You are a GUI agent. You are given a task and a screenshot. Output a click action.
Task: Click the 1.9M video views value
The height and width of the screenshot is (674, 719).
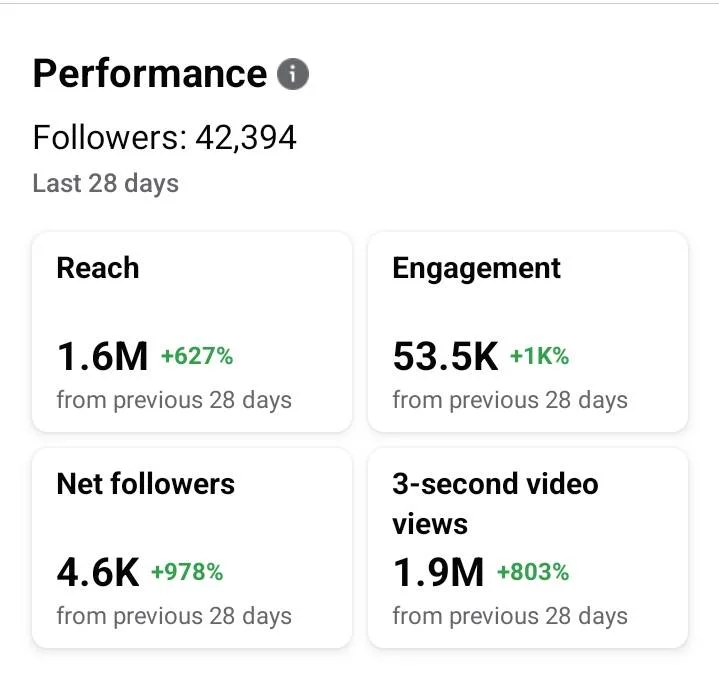coord(438,572)
